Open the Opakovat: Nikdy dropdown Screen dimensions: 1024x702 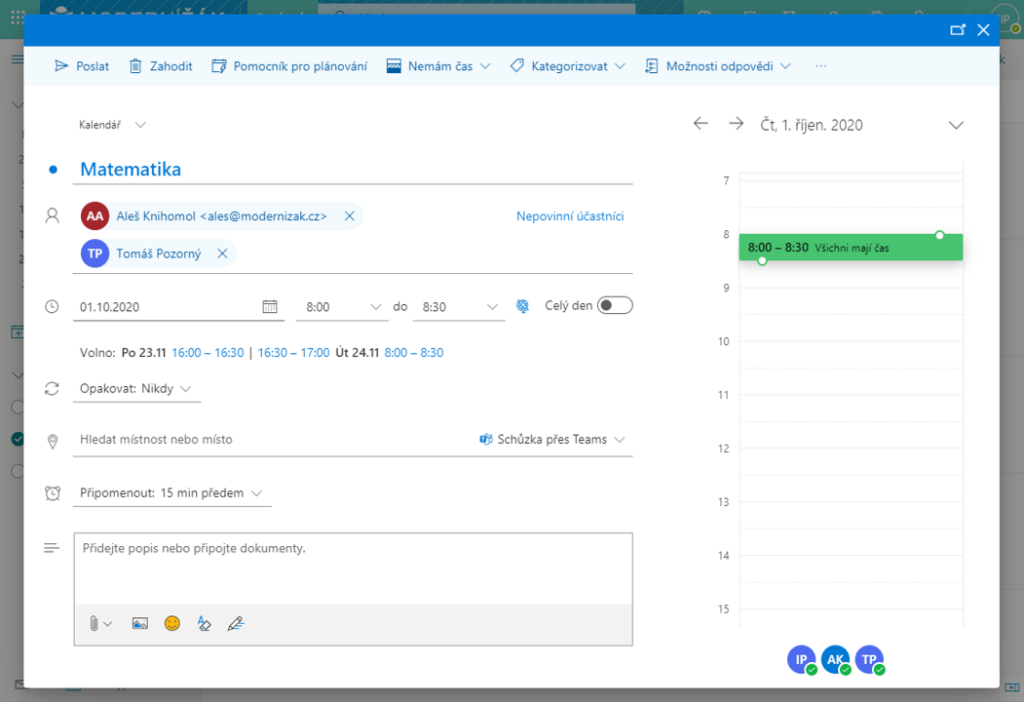pyautogui.click(x=137, y=388)
